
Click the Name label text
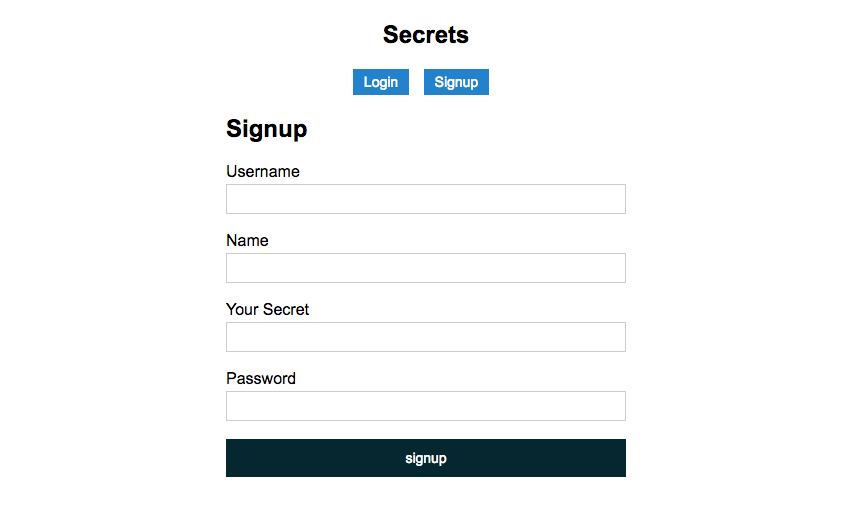247,240
